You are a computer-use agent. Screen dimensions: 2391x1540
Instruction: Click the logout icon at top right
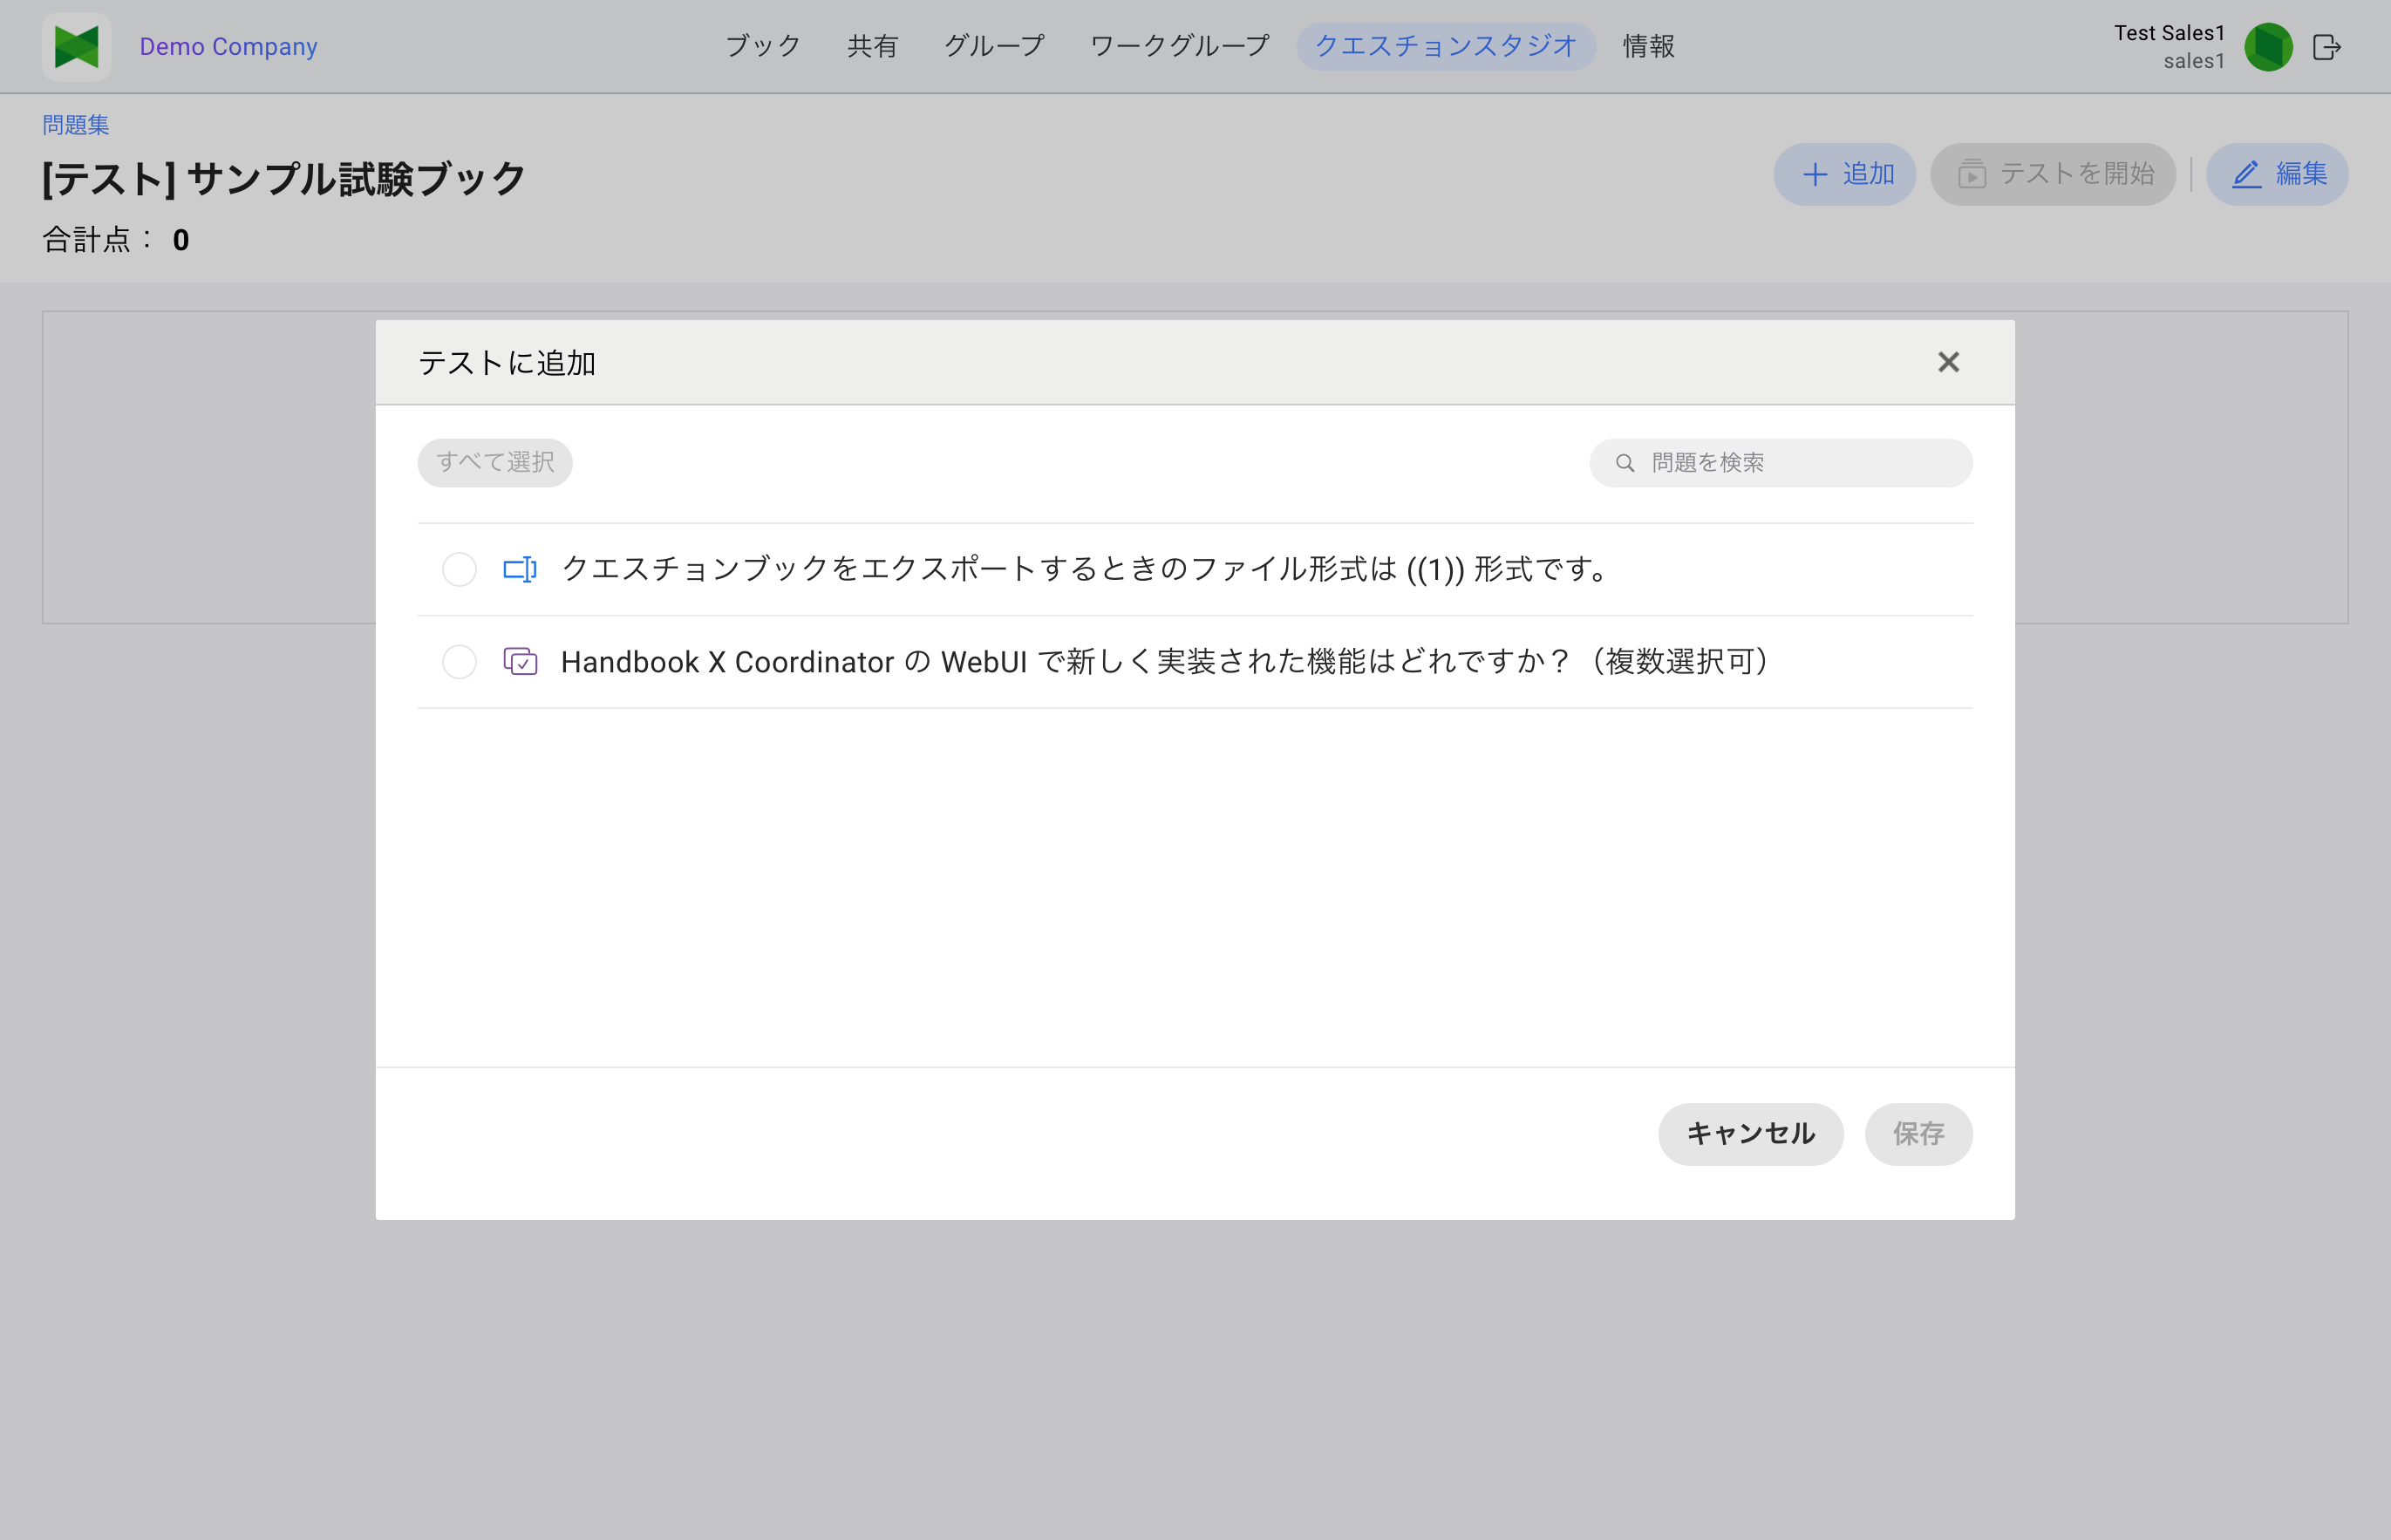[x=2327, y=47]
